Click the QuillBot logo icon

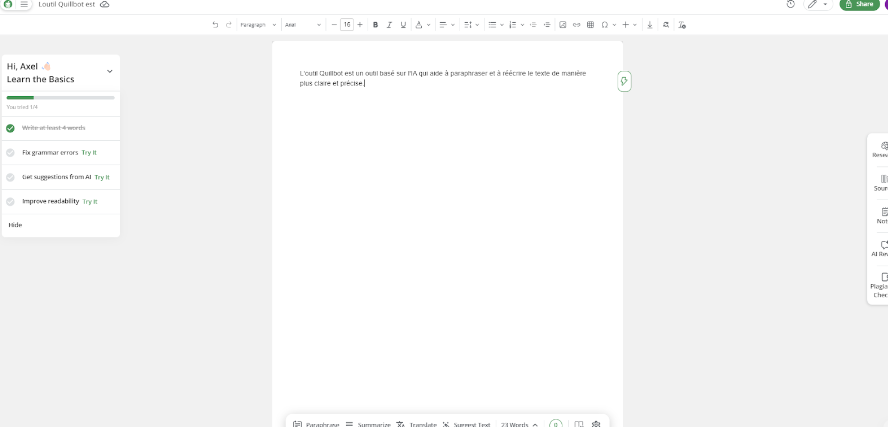pyautogui.click(x=8, y=4)
